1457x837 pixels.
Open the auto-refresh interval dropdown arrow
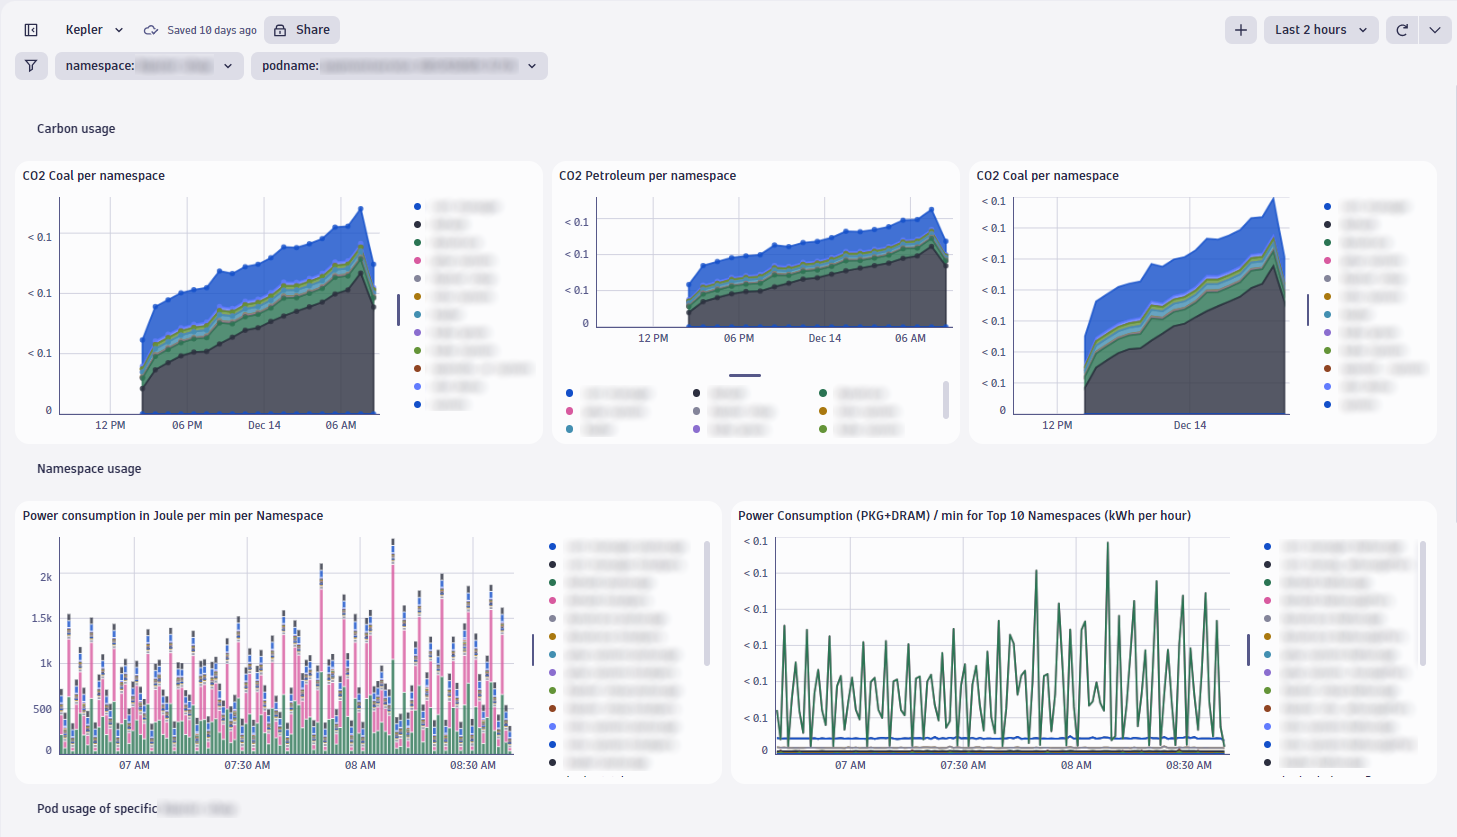coord(1434,29)
